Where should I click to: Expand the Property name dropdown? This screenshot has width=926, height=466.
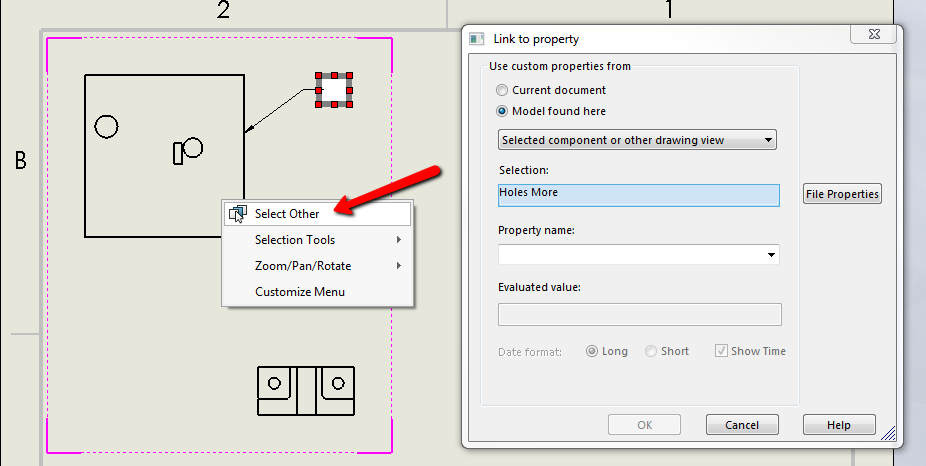639,255
